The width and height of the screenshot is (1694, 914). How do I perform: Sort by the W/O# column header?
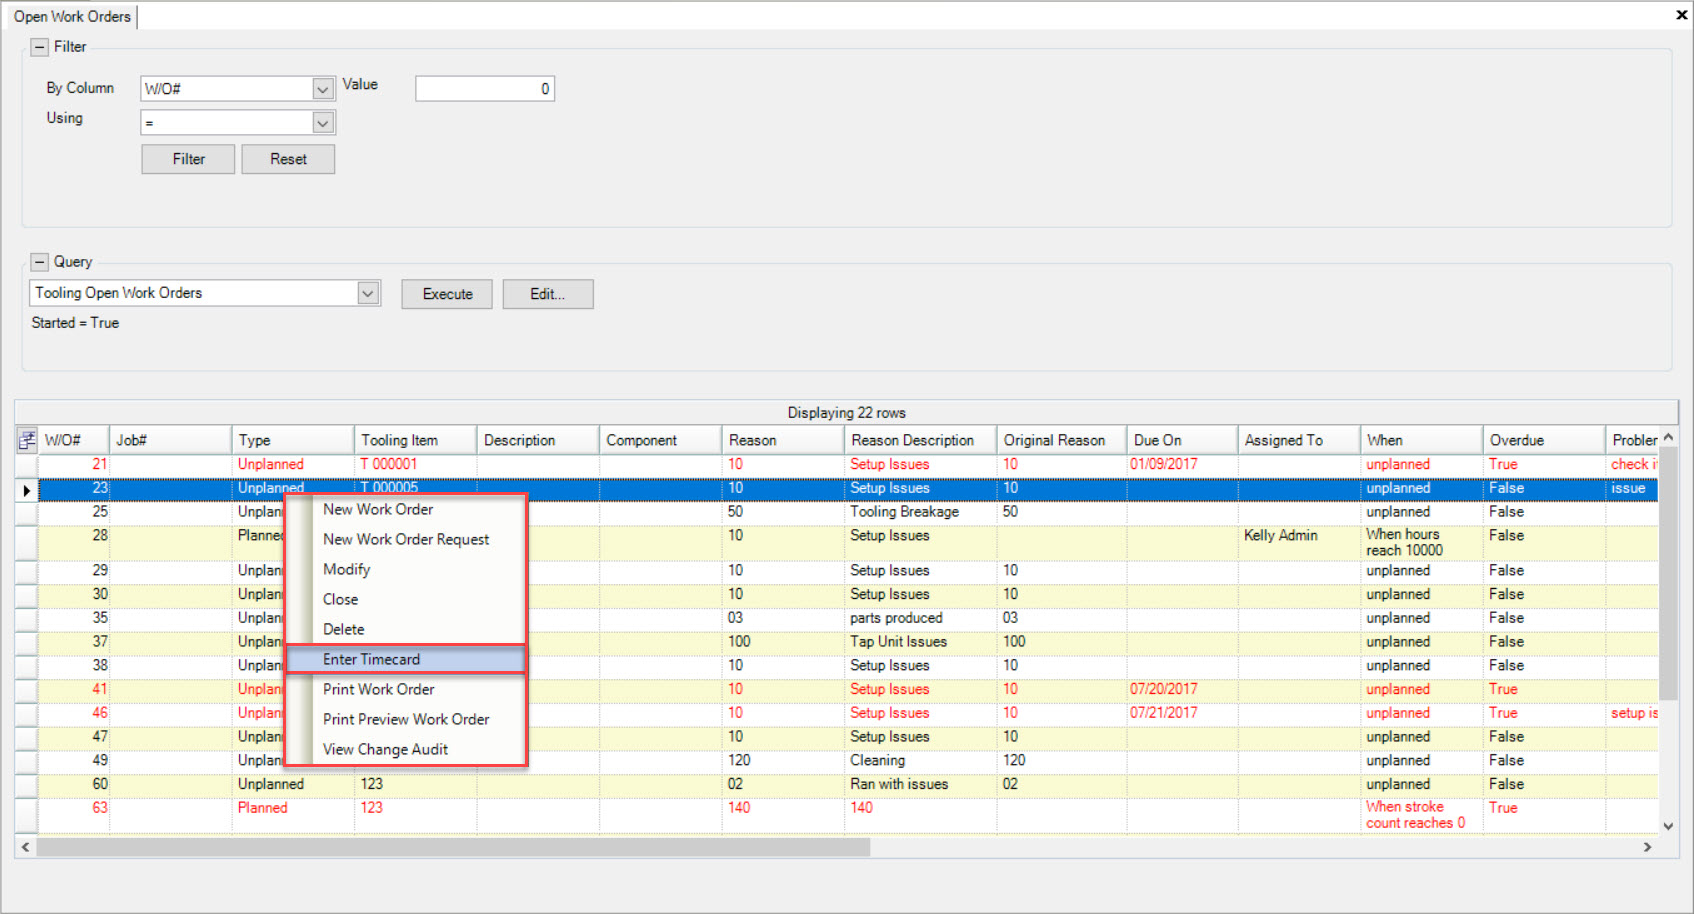click(73, 440)
